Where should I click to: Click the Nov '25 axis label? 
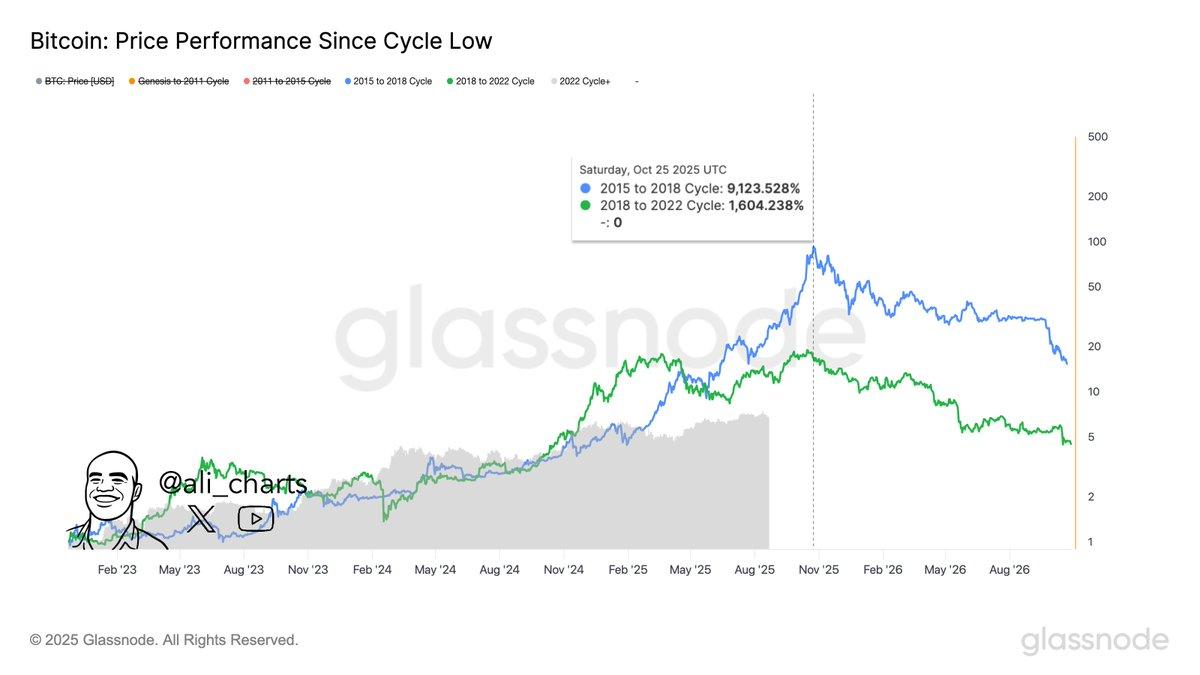[819, 569]
